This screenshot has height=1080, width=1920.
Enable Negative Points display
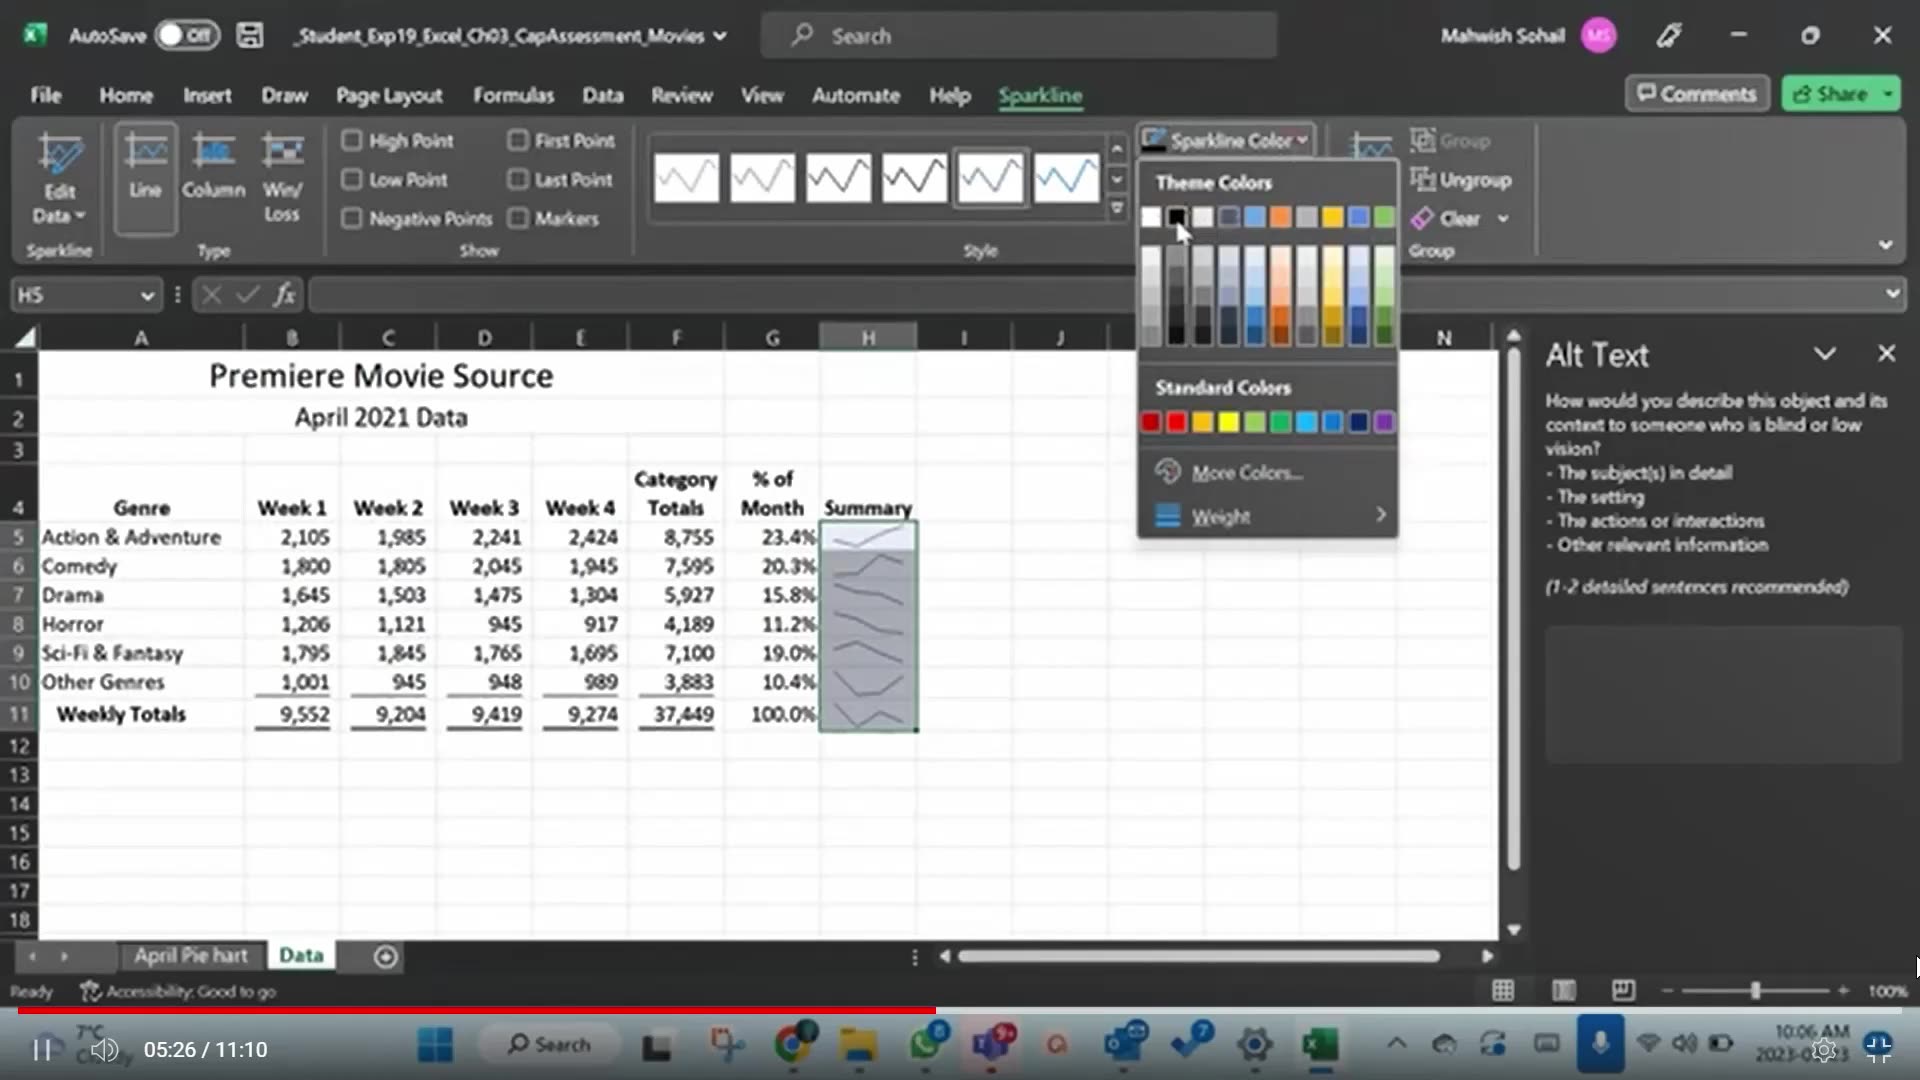[352, 218]
